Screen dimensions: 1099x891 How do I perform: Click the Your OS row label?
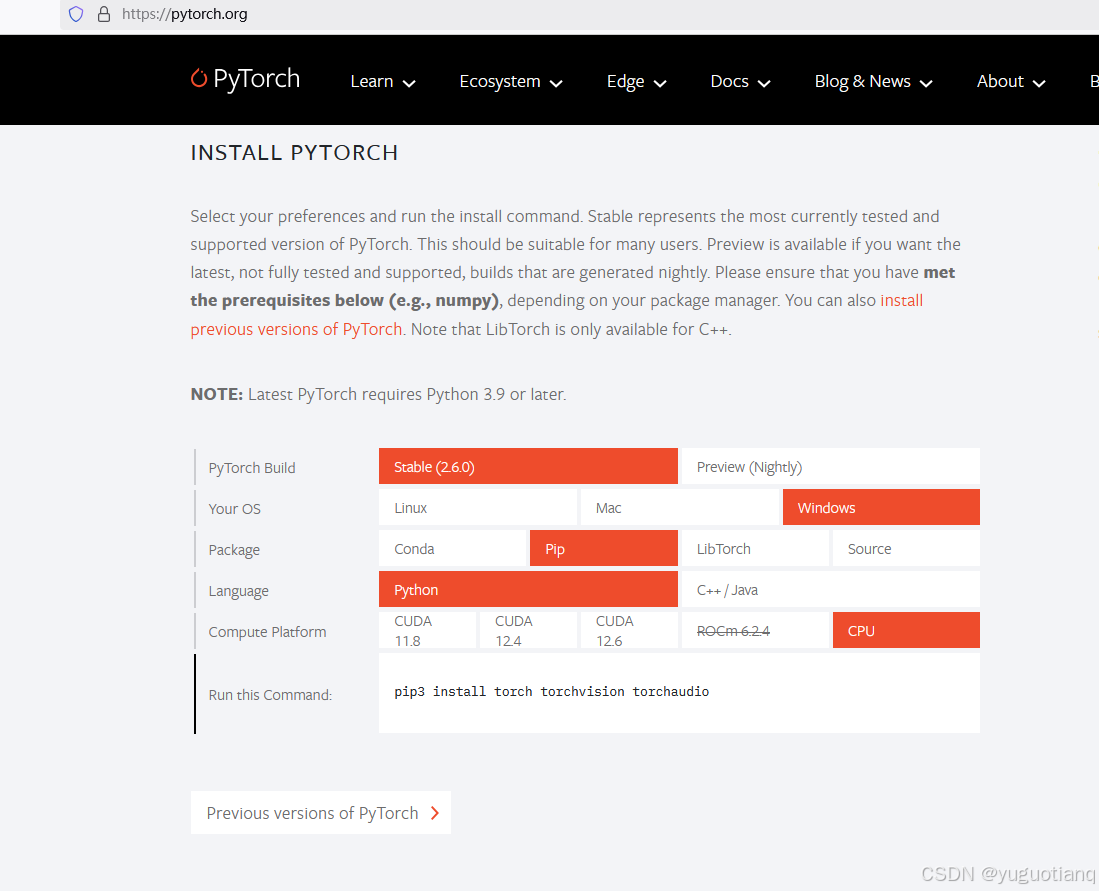pyautogui.click(x=234, y=508)
